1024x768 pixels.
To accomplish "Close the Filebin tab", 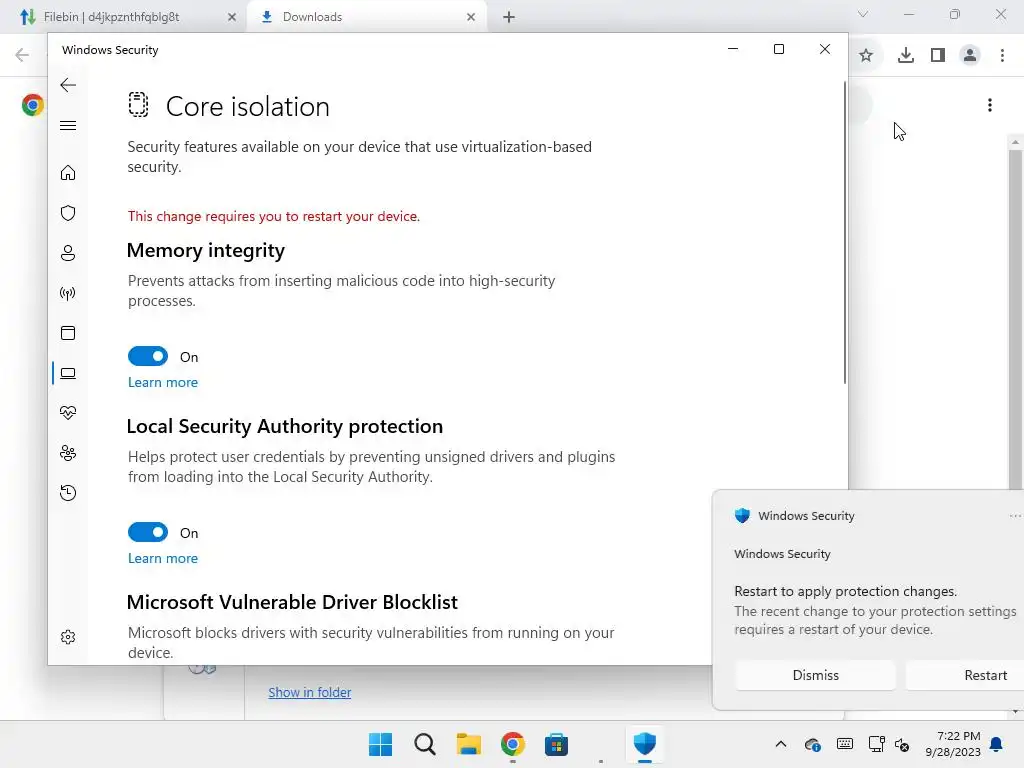I will 232,17.
